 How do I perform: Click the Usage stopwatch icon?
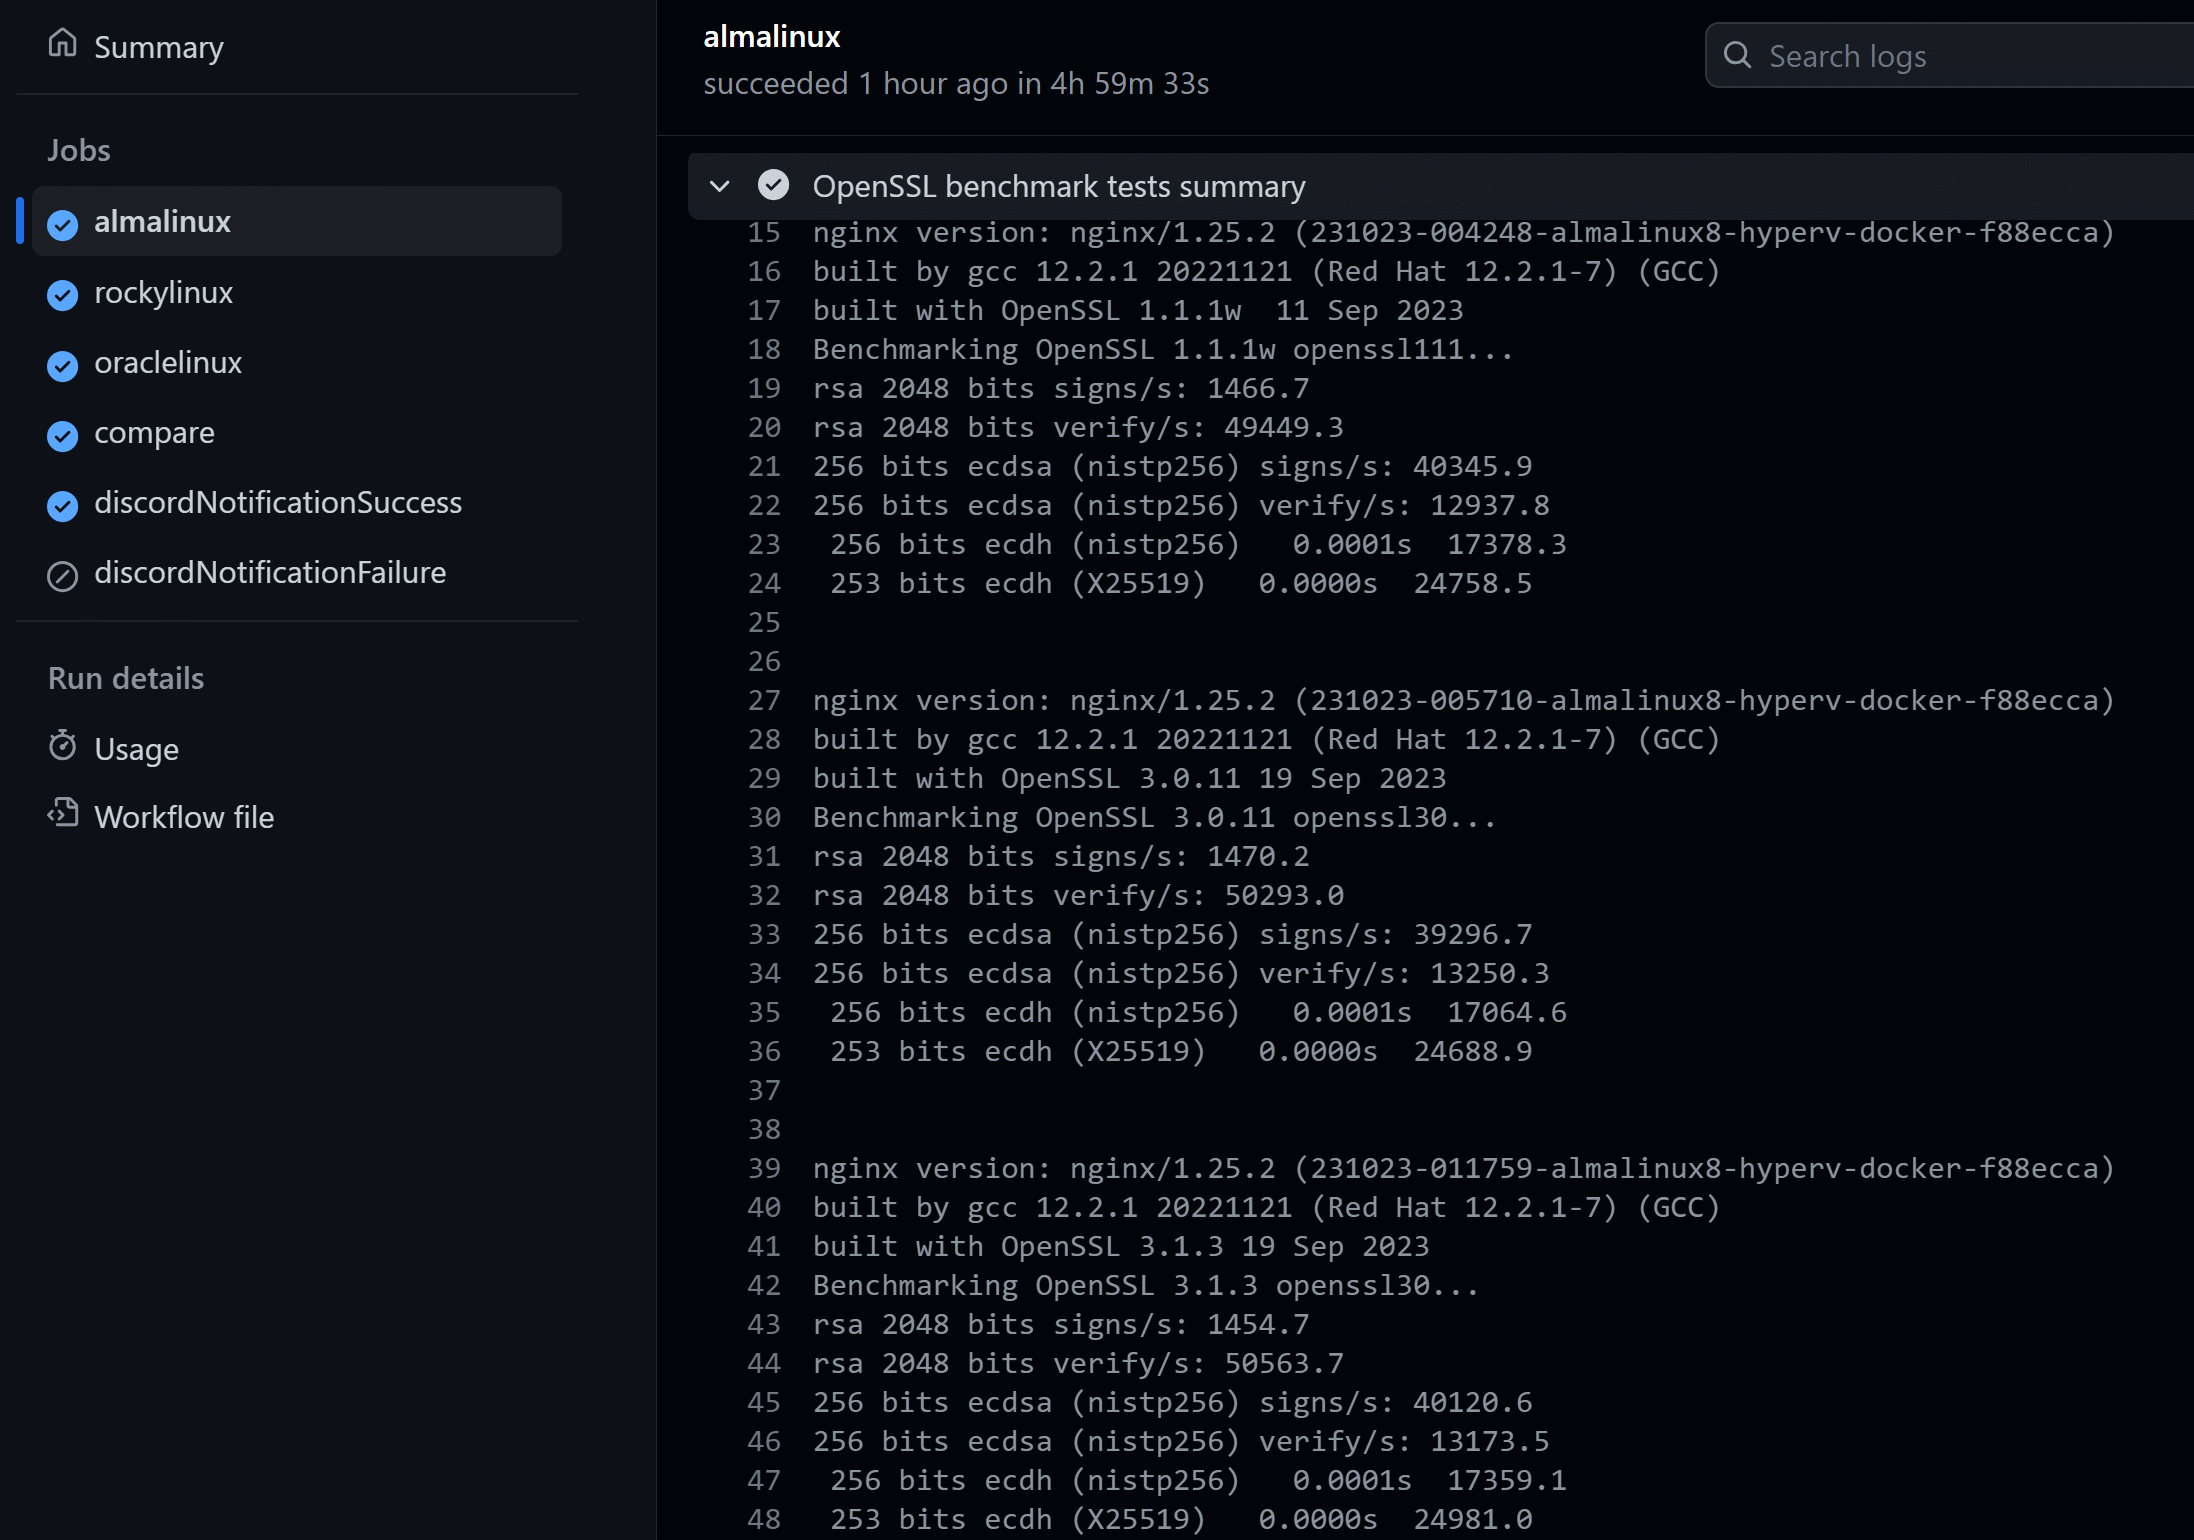coord(63,745)
